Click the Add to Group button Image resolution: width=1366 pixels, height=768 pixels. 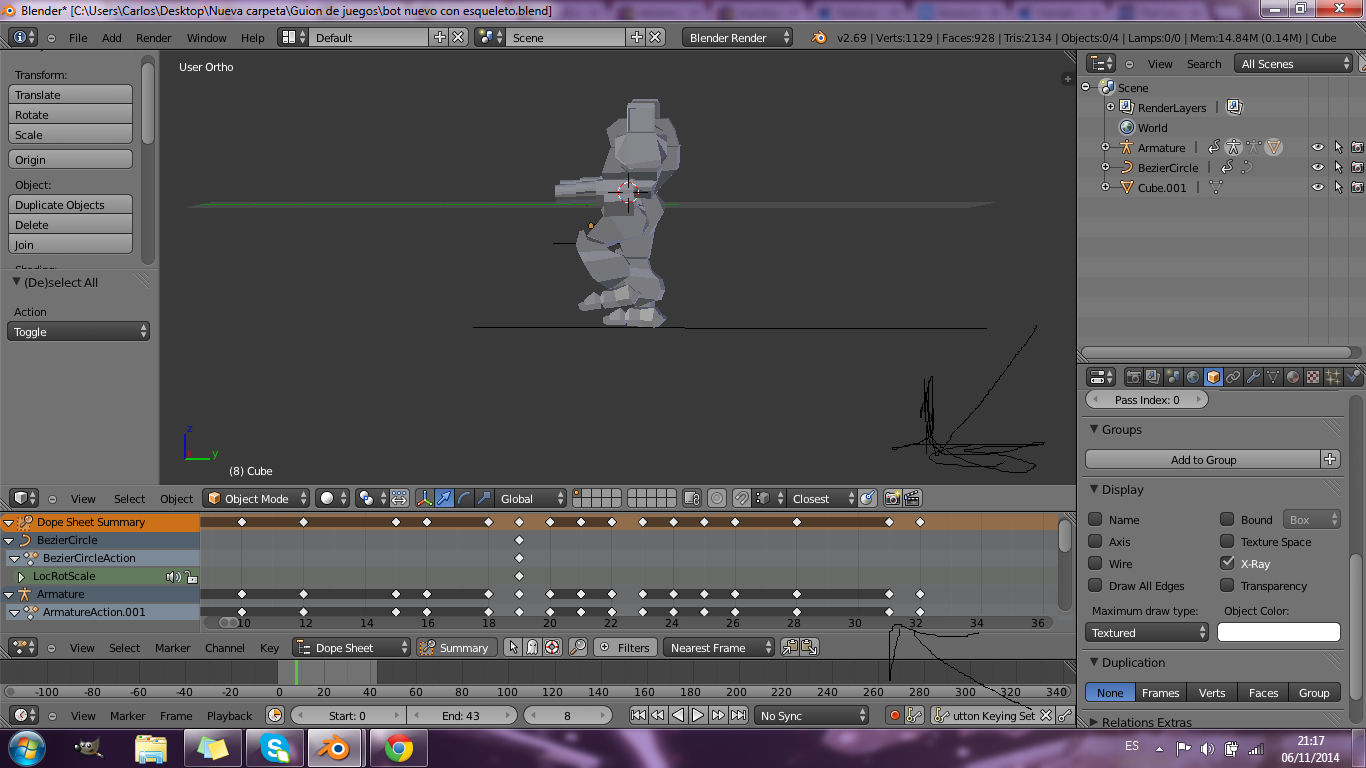[x=1203, y=460]
